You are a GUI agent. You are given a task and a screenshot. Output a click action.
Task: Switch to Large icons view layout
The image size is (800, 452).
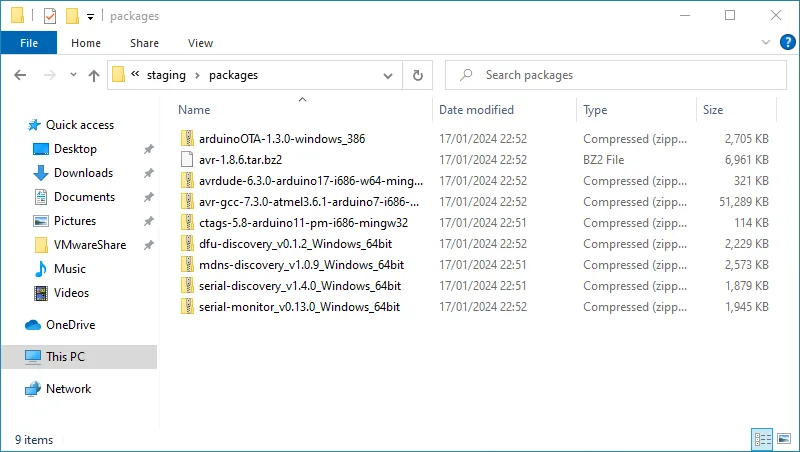coord(784,439)
